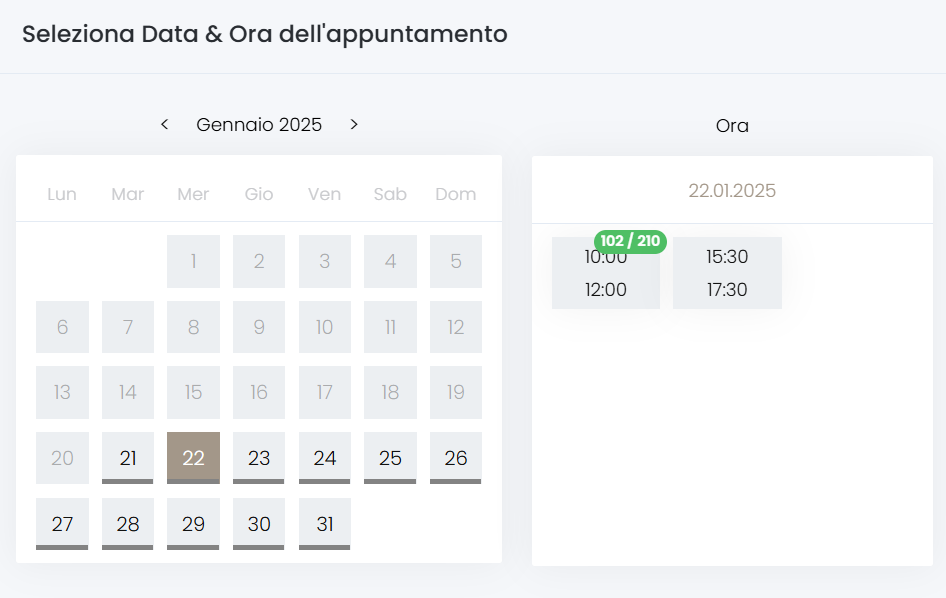Go to next month arrow

pos(354,124)
